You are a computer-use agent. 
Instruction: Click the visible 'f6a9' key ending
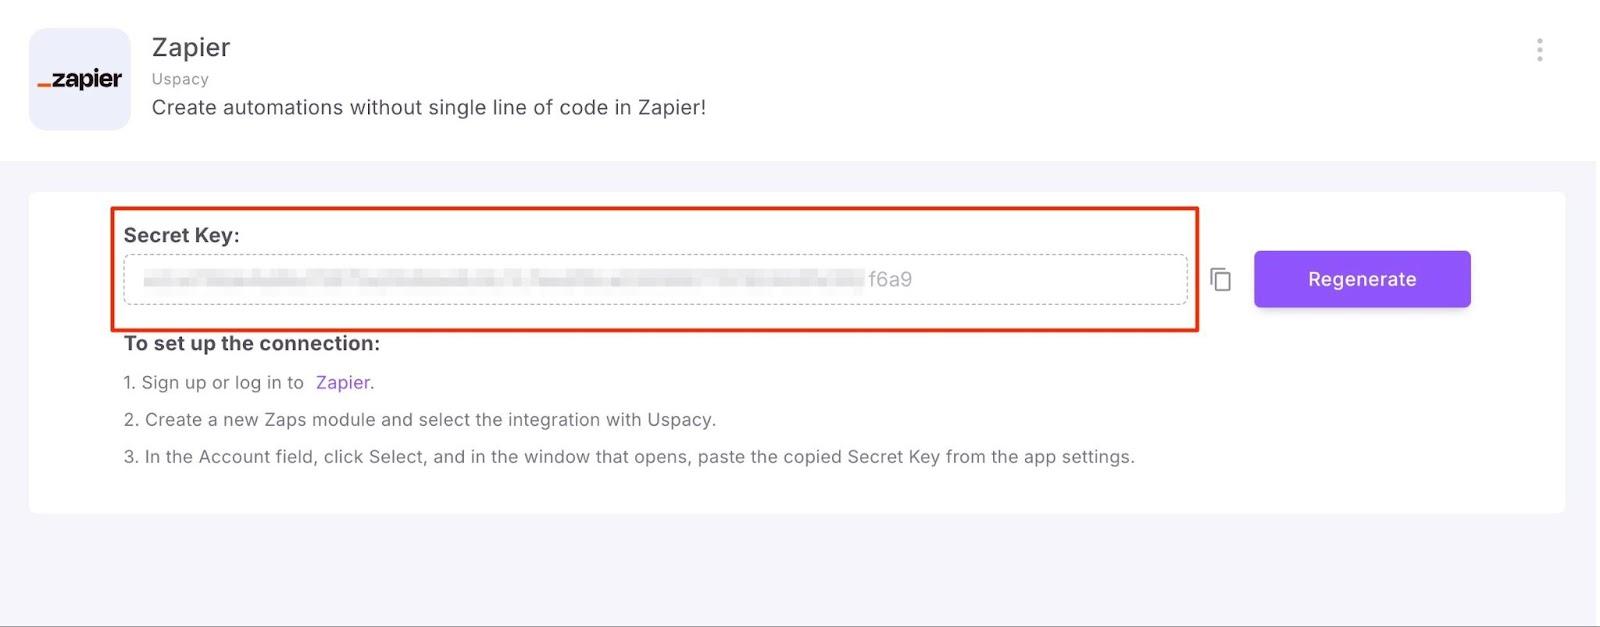point(890,279)
